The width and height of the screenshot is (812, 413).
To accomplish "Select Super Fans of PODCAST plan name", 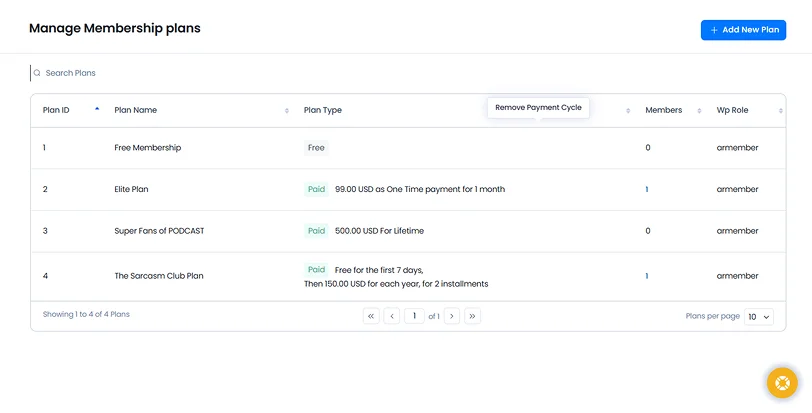I will tap(159, 231).
